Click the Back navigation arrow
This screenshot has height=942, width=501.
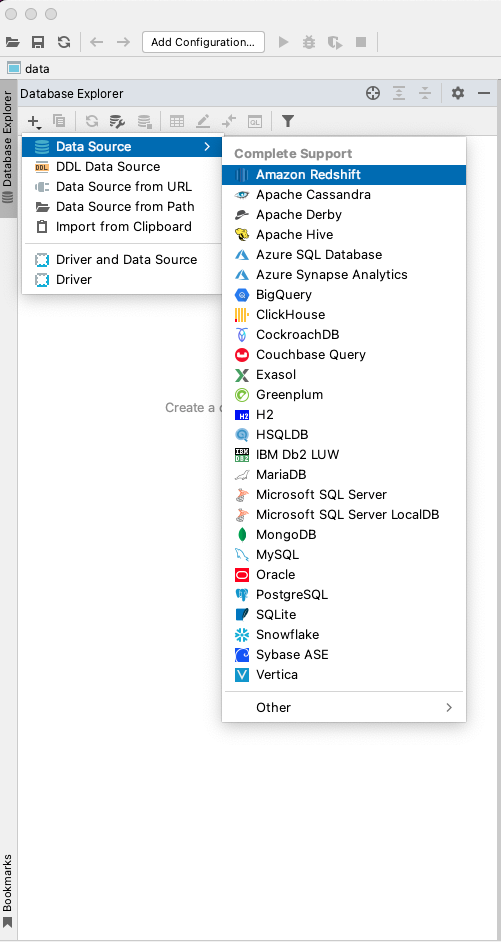[97, 42]
